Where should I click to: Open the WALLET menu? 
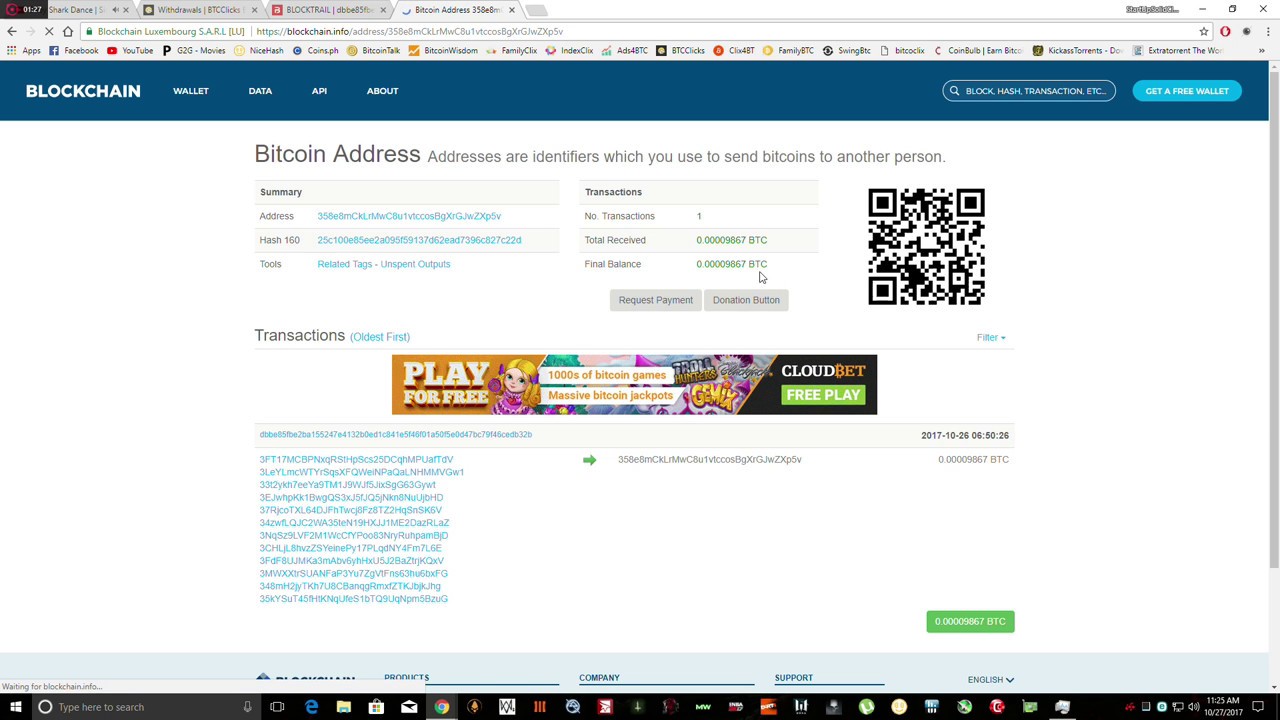191,91
